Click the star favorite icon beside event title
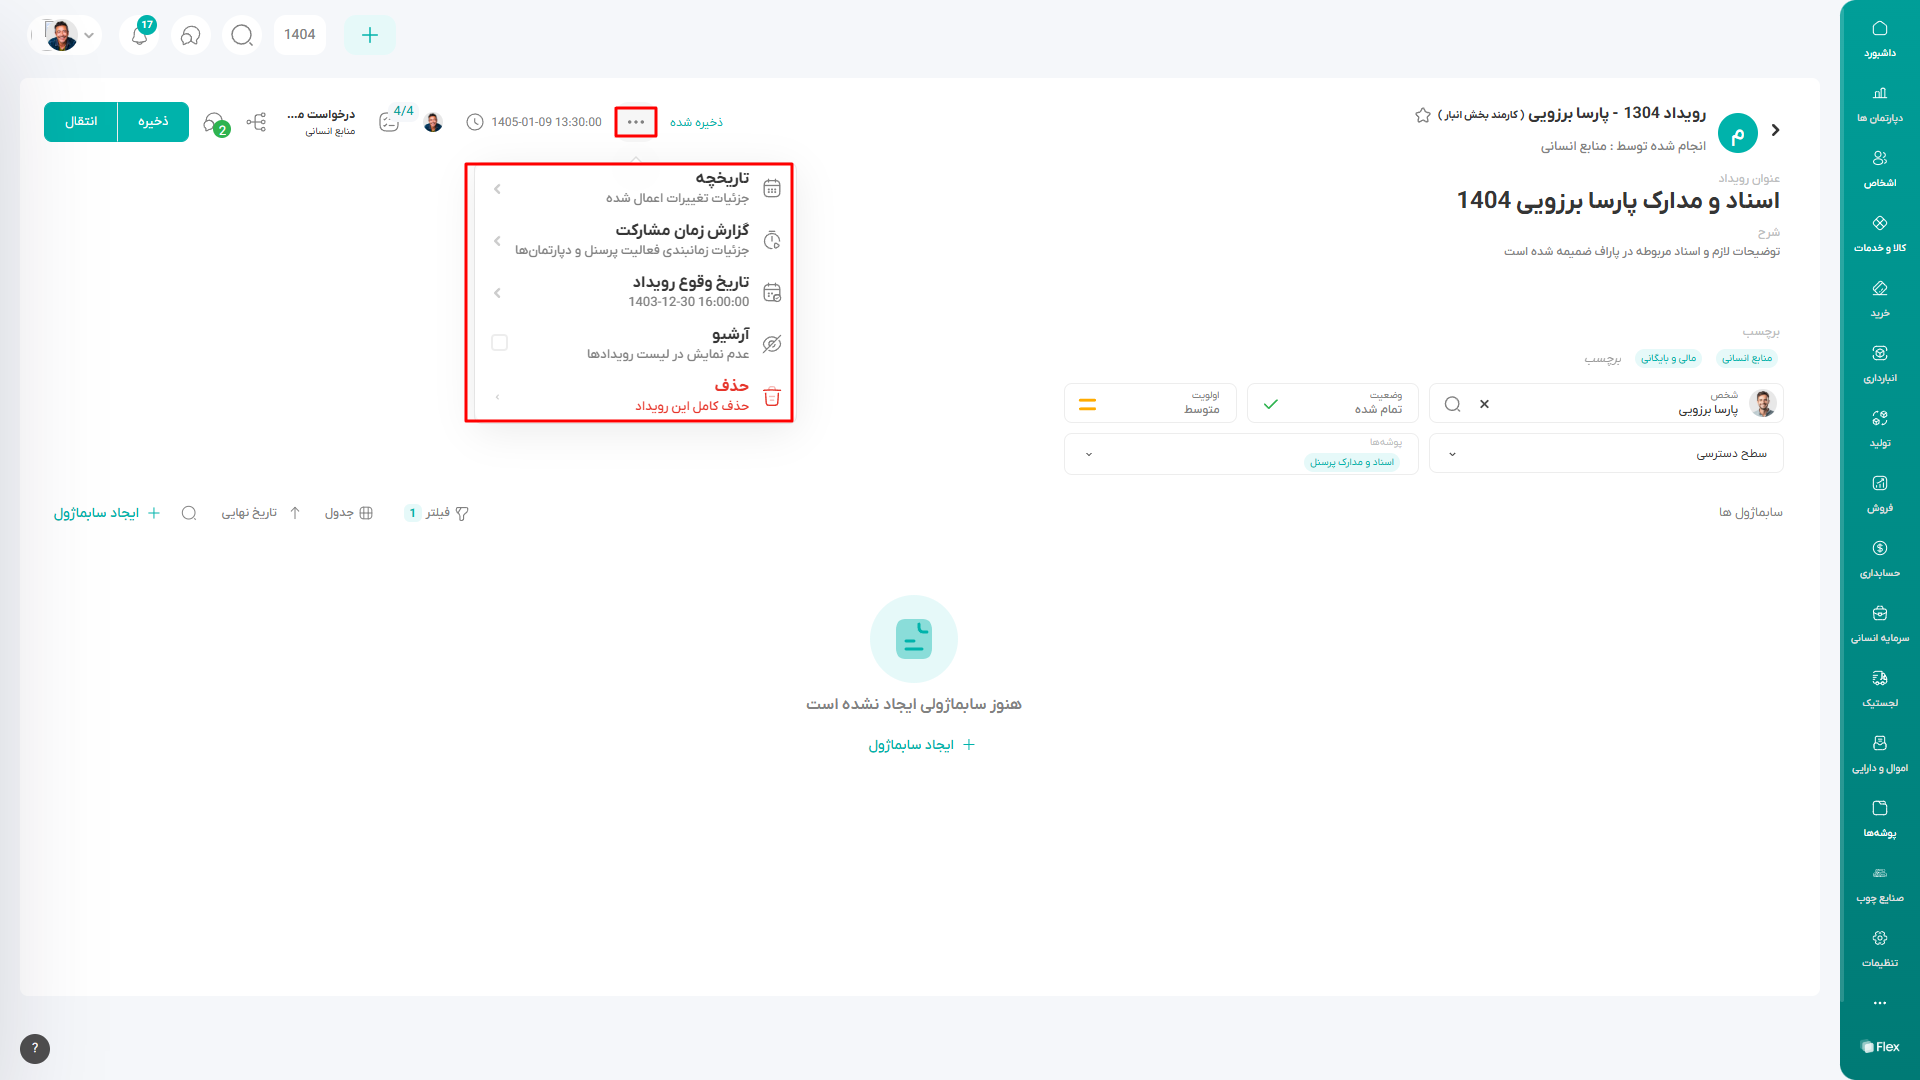The height and width of the screenshot is (1080, 1920). 1422,115
